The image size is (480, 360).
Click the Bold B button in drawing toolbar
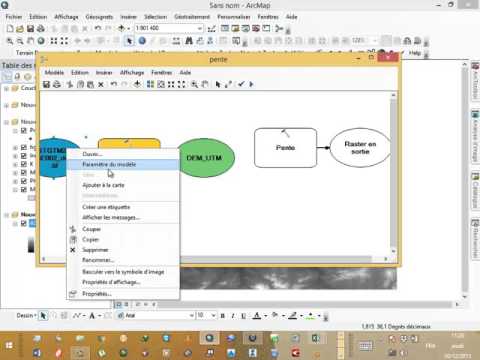click(x=222, y=316)
